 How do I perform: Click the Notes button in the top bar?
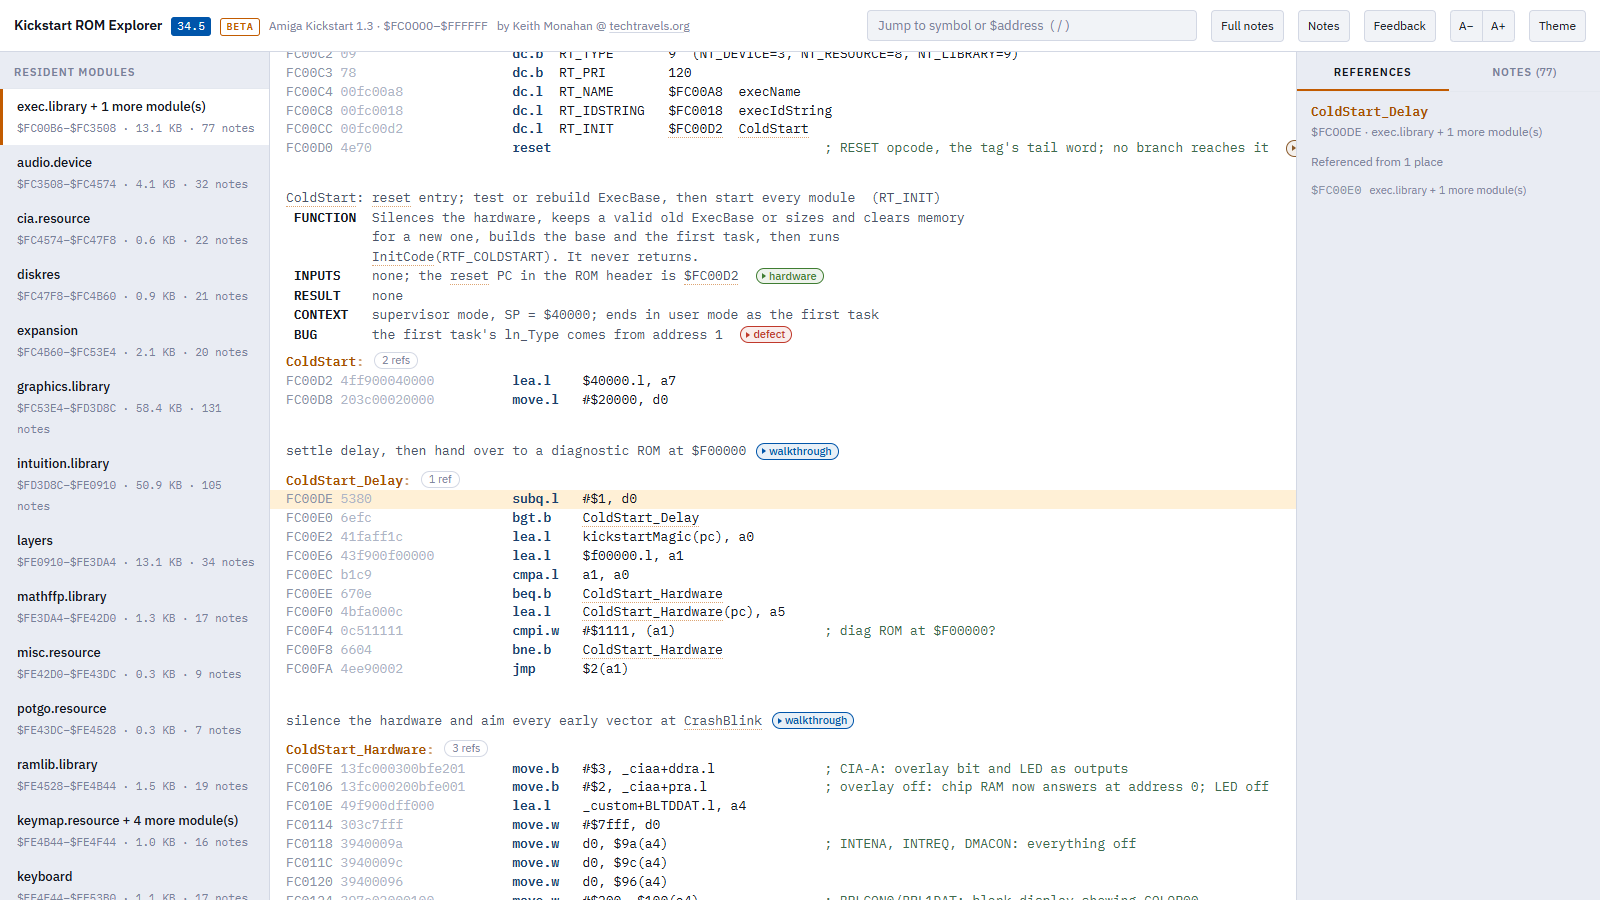(1323, 26)
